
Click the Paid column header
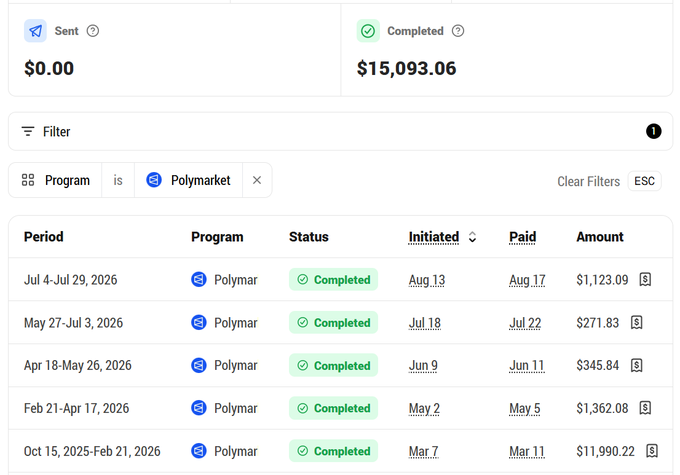(523, 237)
